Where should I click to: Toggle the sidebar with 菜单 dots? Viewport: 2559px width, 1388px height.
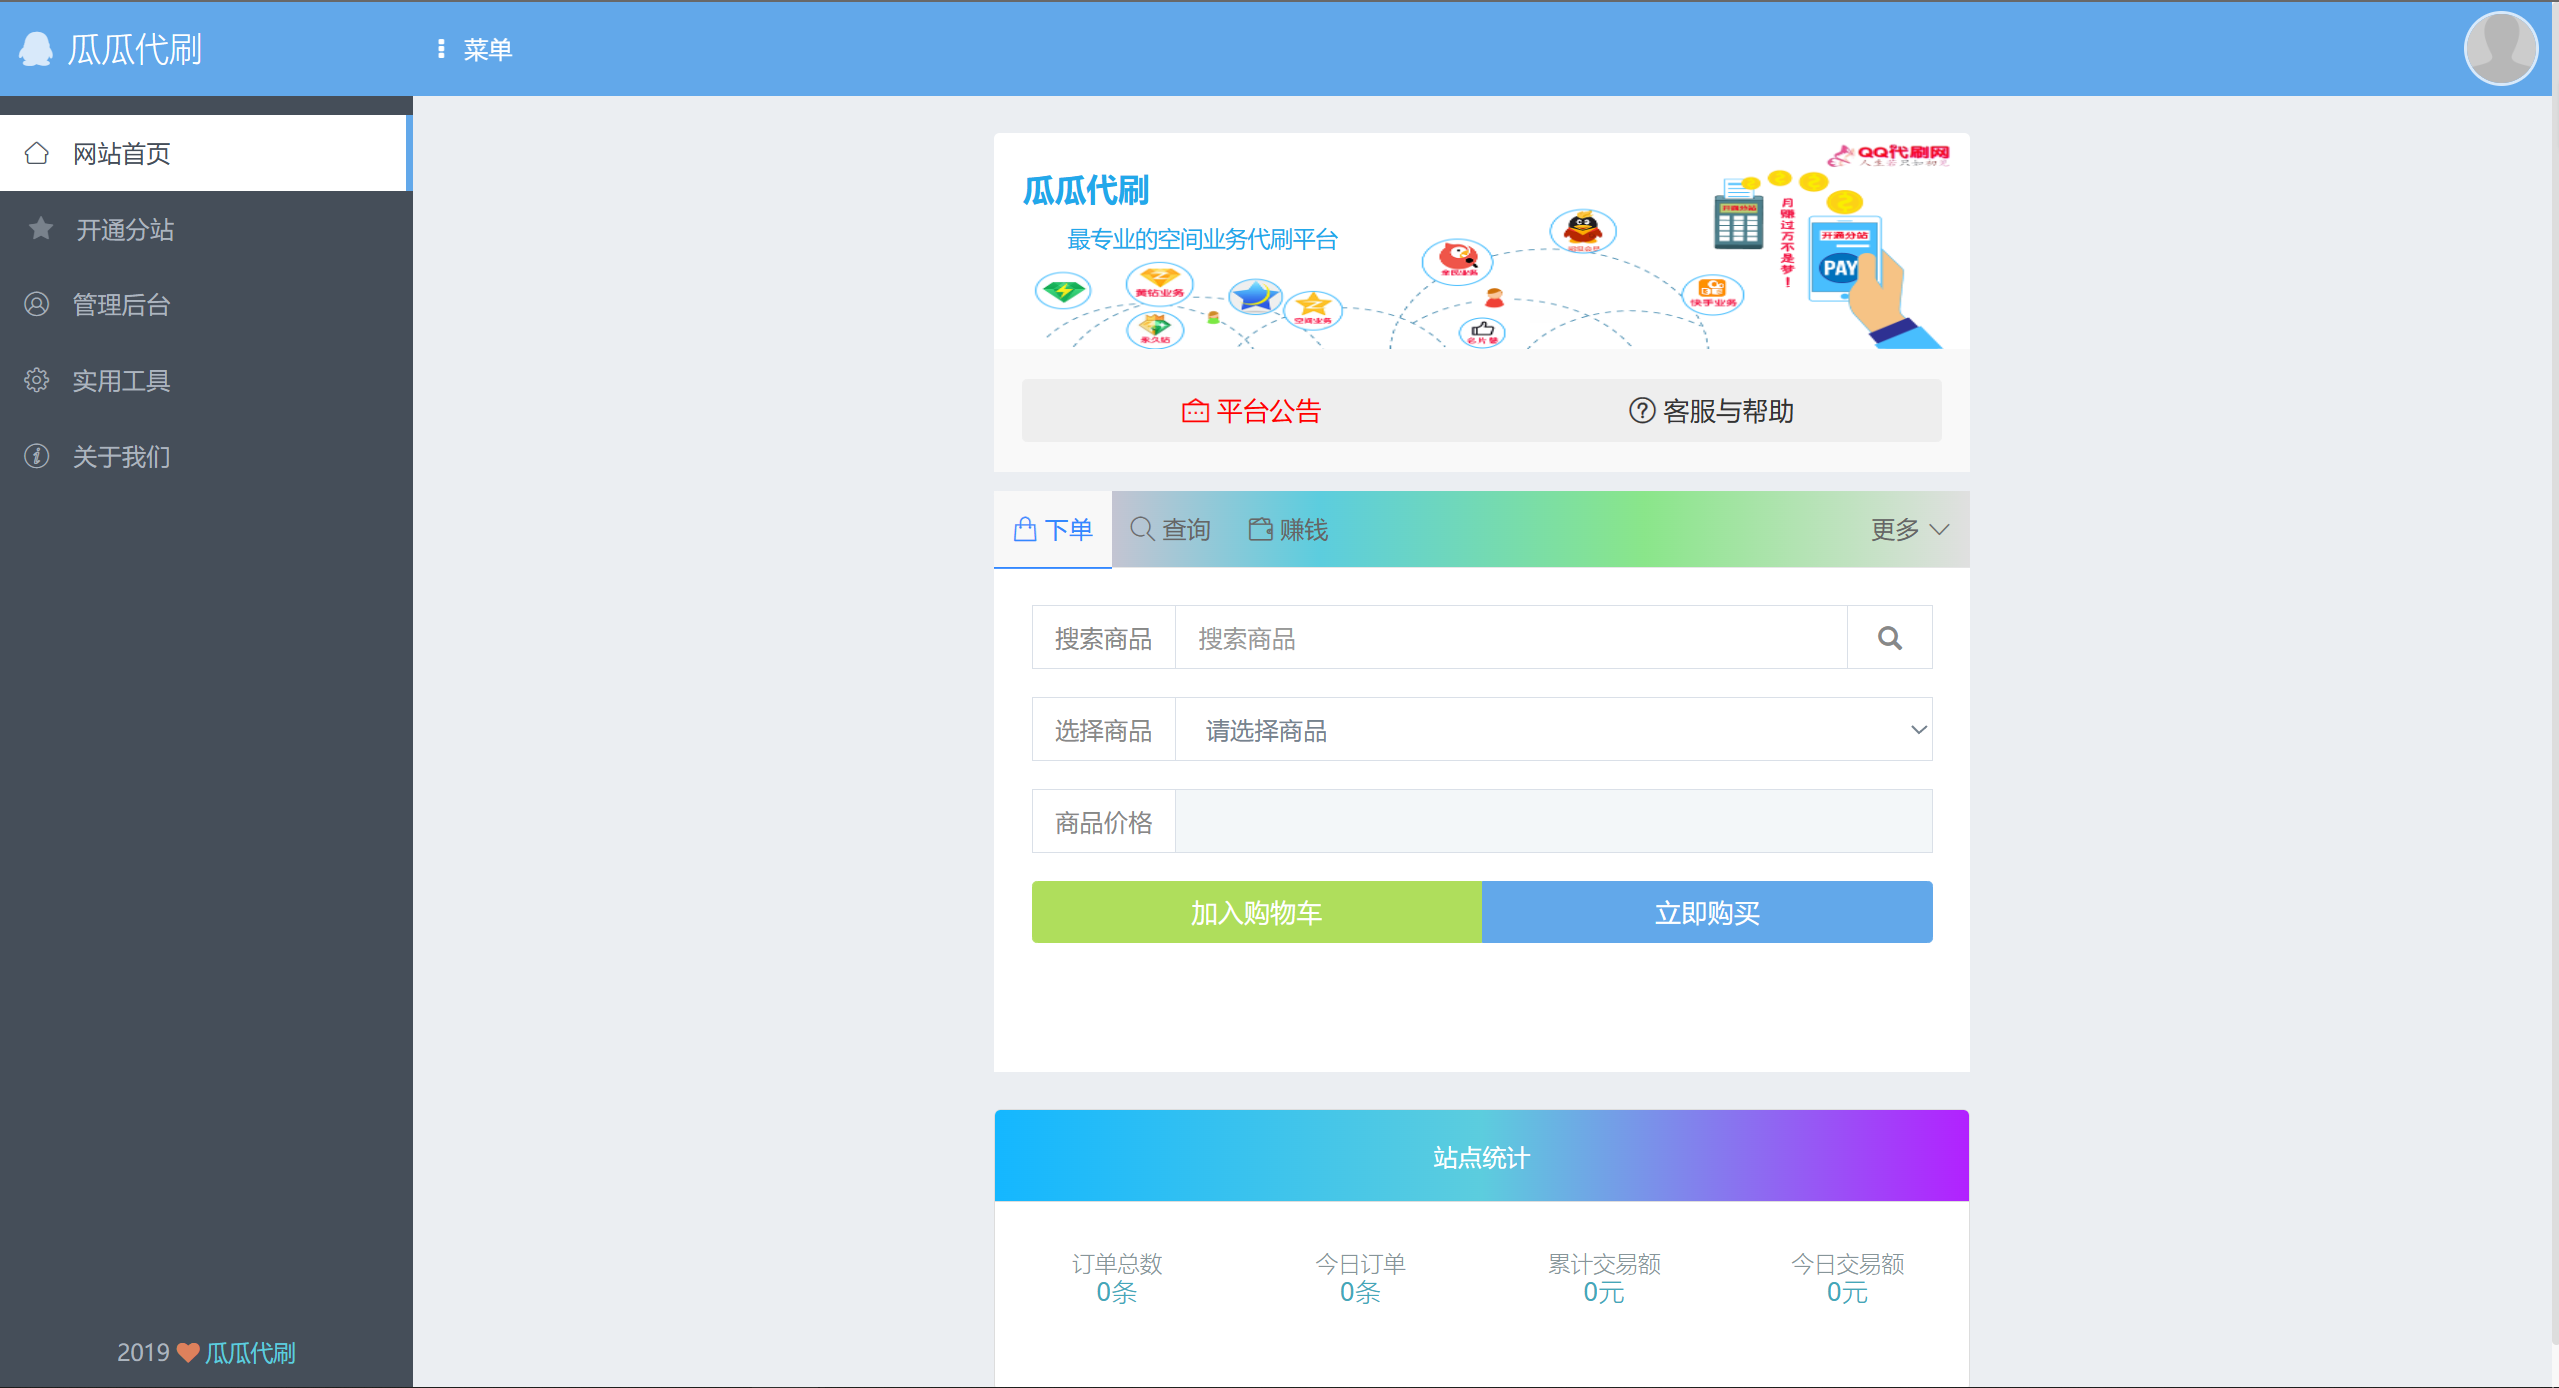tap(441, 49)
